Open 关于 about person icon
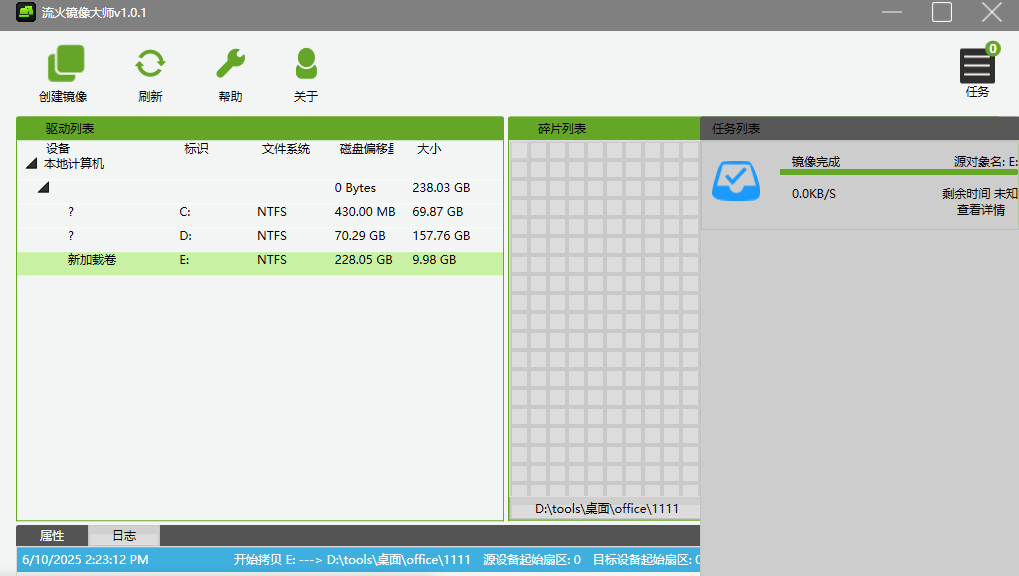Image resolution: width=1019 pixels, height=576 pixels. (306, 64)
